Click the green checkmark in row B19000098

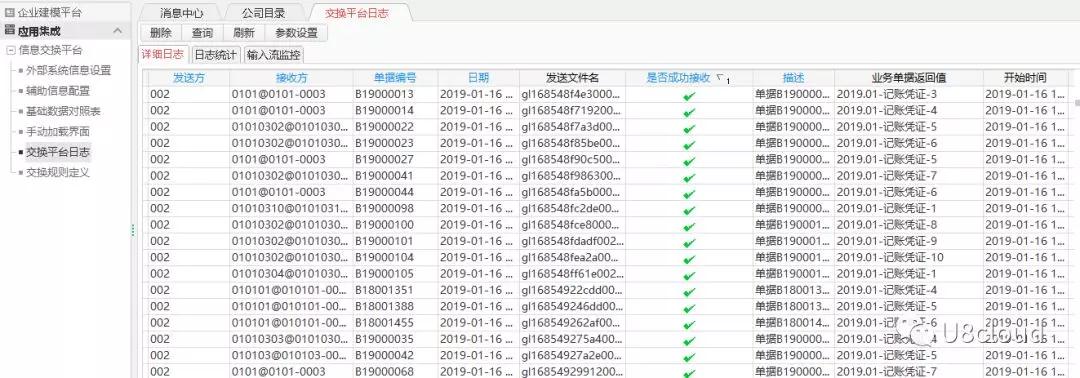coord(689,210)
